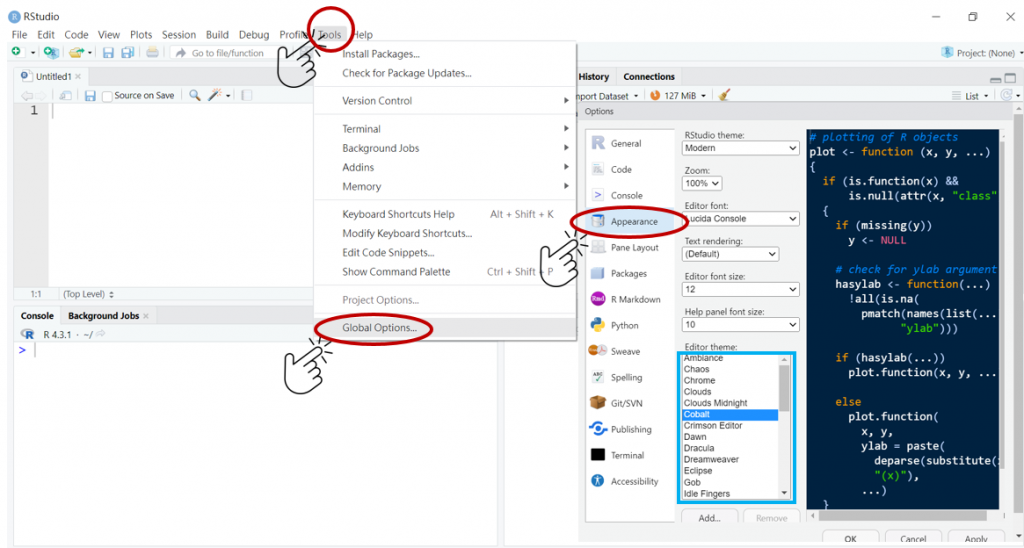Click the Show in new window icon
Viewport: 1024px width, 548px height.
tap(65, 95)
